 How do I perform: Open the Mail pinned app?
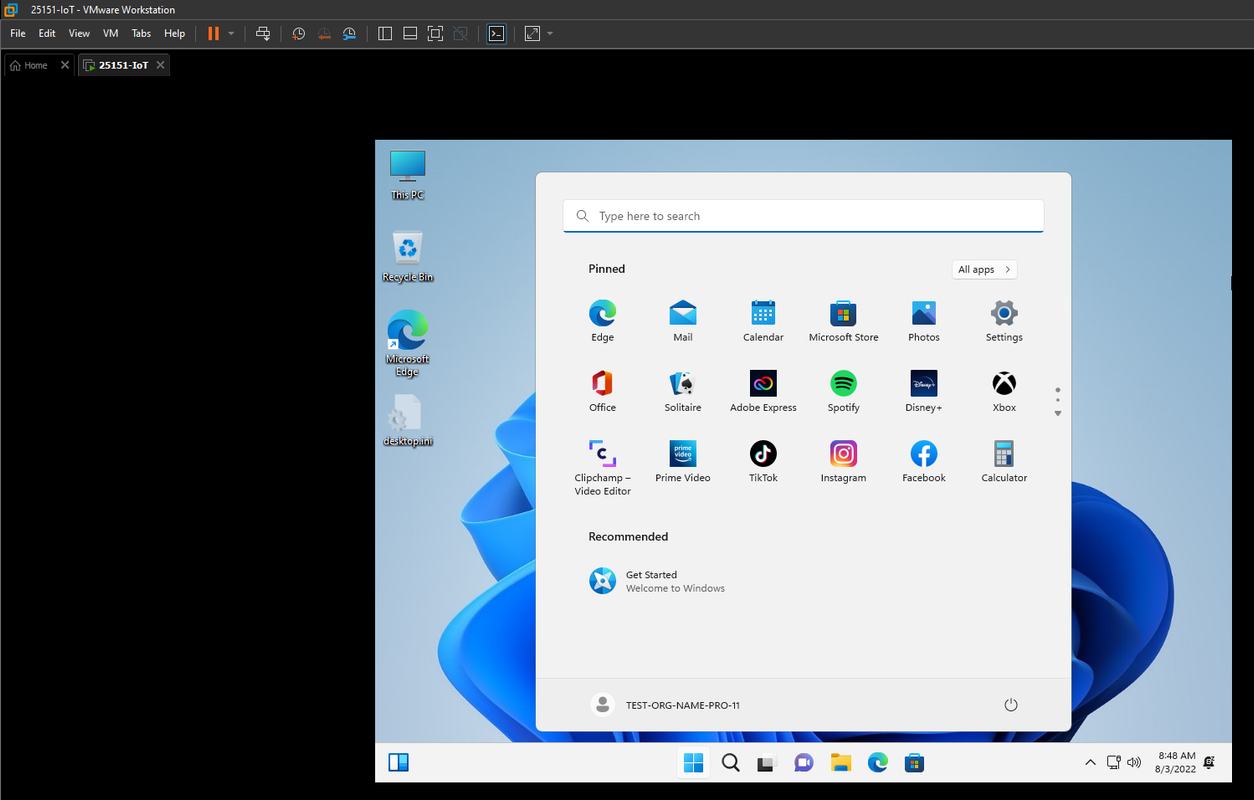(683, 321)
